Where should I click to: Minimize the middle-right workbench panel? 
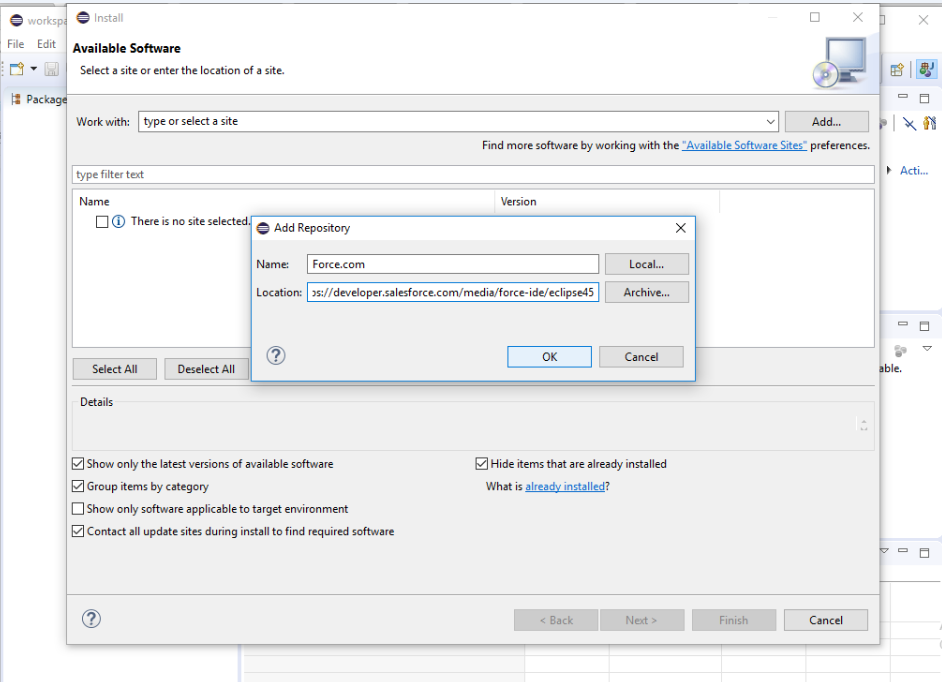pos(902,324)
